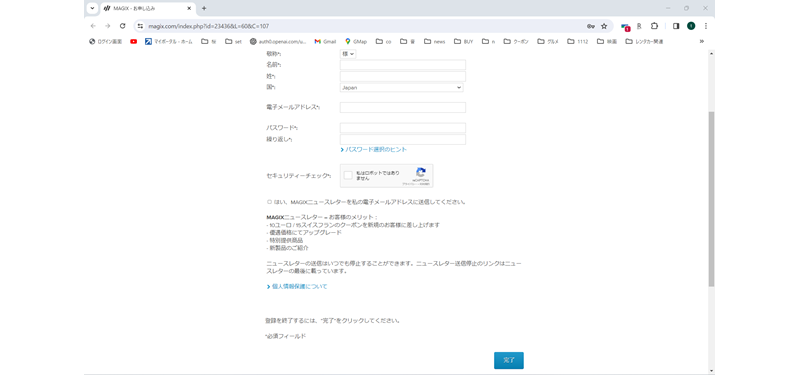The image size is (800, 375).
Task: Click the reCAPTCHA logo
Action: click(420, 172)
